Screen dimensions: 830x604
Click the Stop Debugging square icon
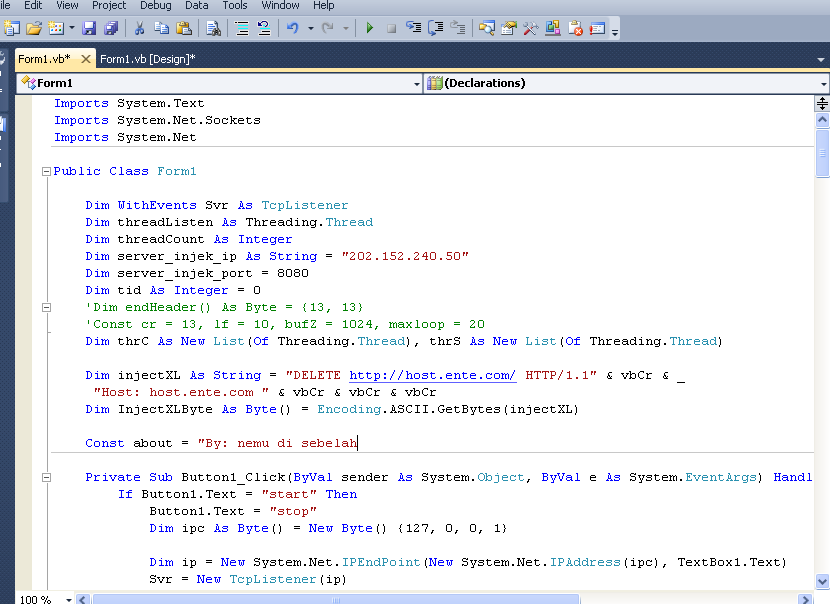(391, 29)
